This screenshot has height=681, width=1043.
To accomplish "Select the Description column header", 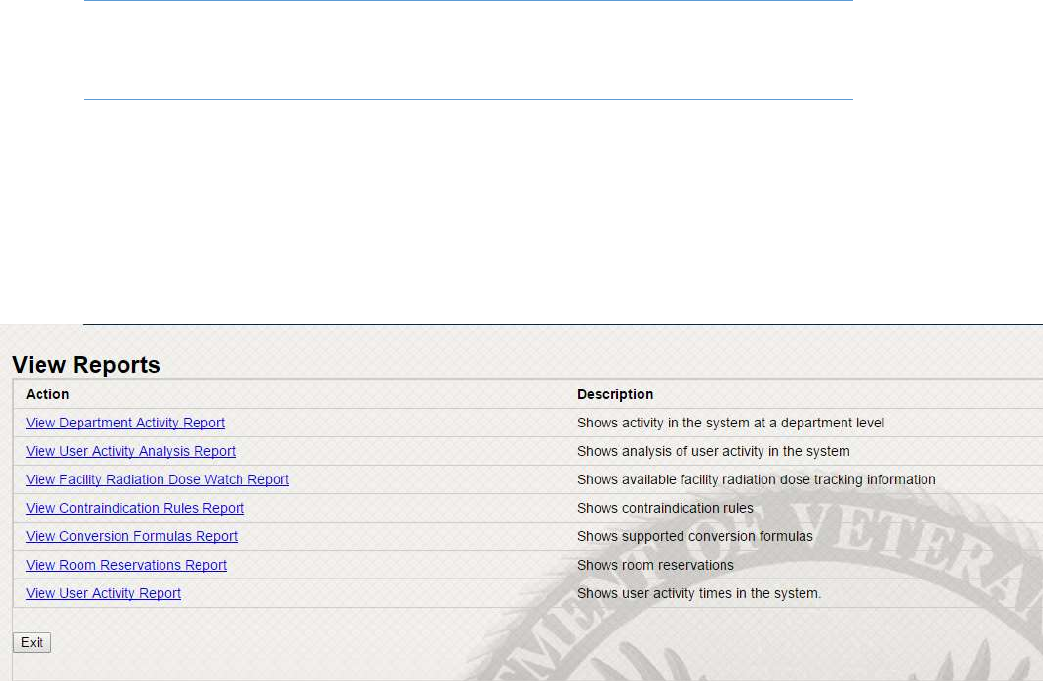I will (x=615, y=394).
